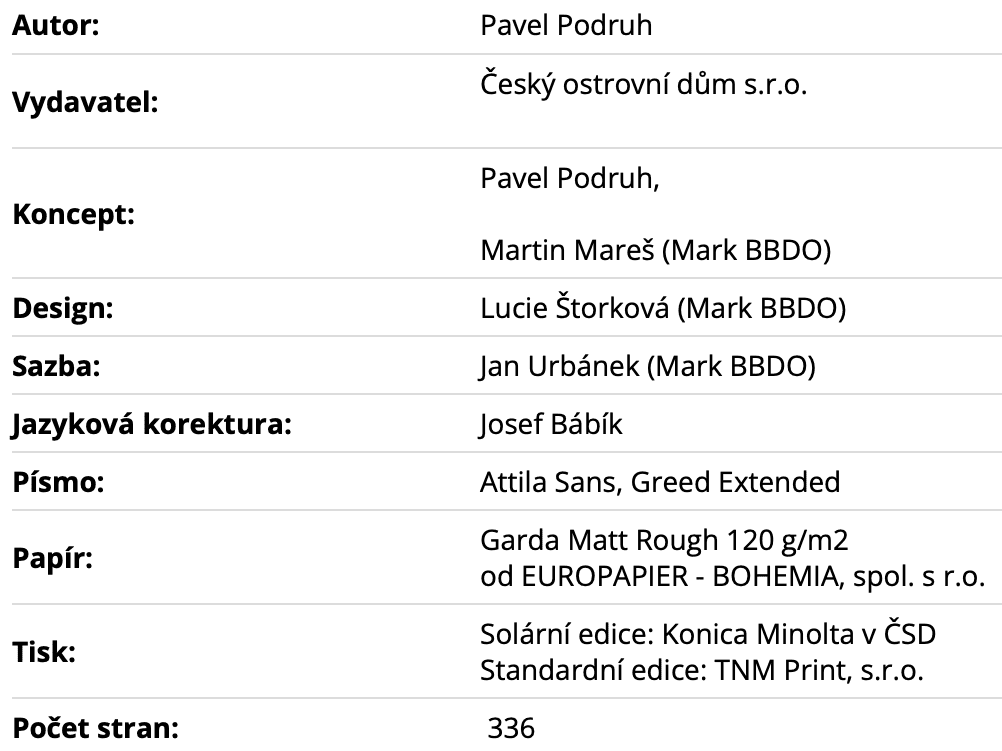Click the "Autor:" label

coord(61,25)
